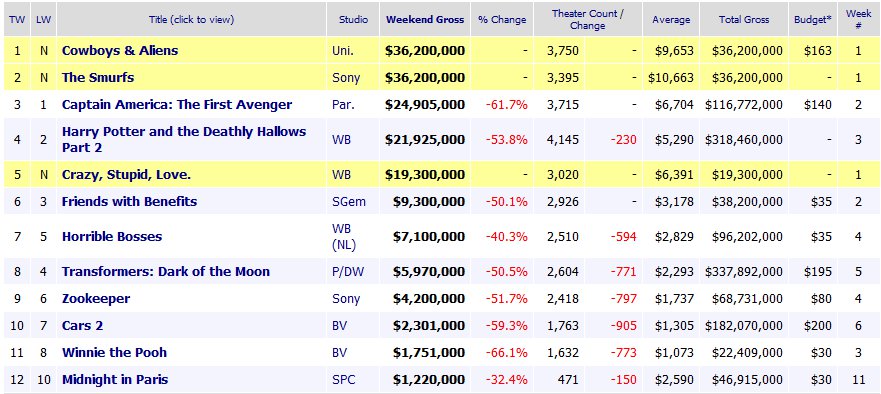Open Transformers: Dark of the Moon link
Viewport: 881px width, 394px height.
pos(166,271)
